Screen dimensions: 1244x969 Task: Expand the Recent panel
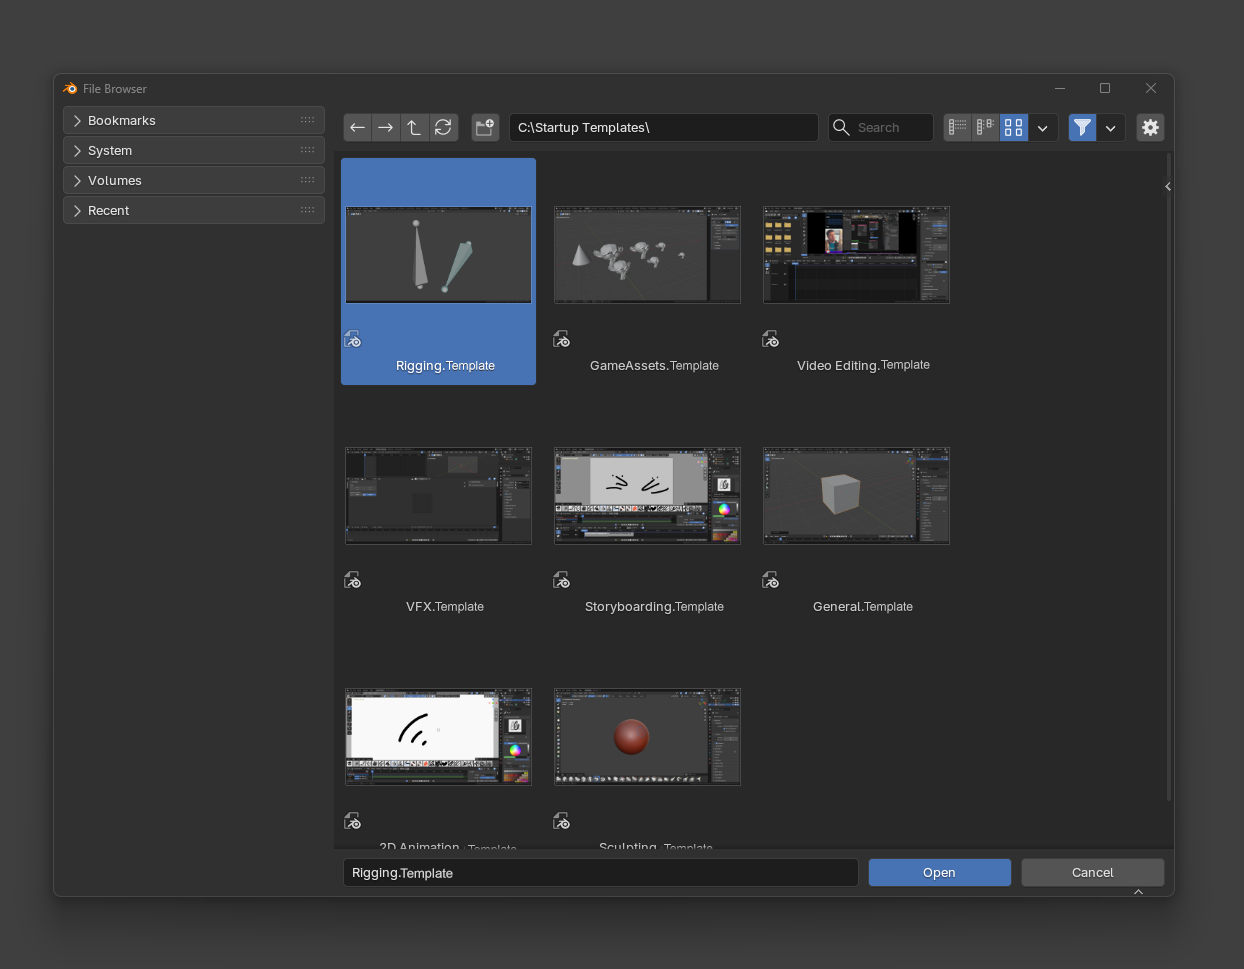194,210
